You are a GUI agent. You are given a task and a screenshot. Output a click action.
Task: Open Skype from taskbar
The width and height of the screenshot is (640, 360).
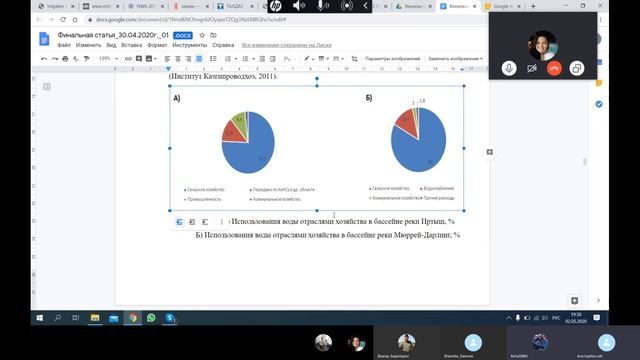(x=170, y=318)
